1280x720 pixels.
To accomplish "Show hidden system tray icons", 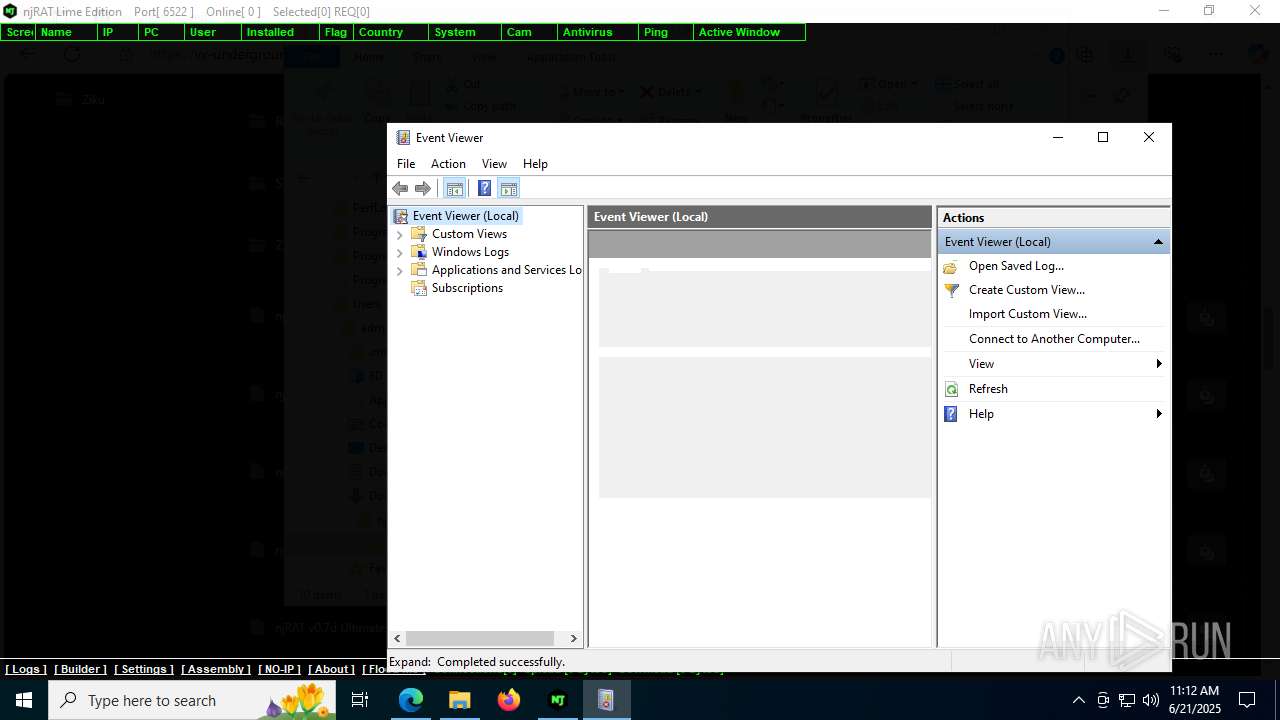I will tap(1078, 700).
